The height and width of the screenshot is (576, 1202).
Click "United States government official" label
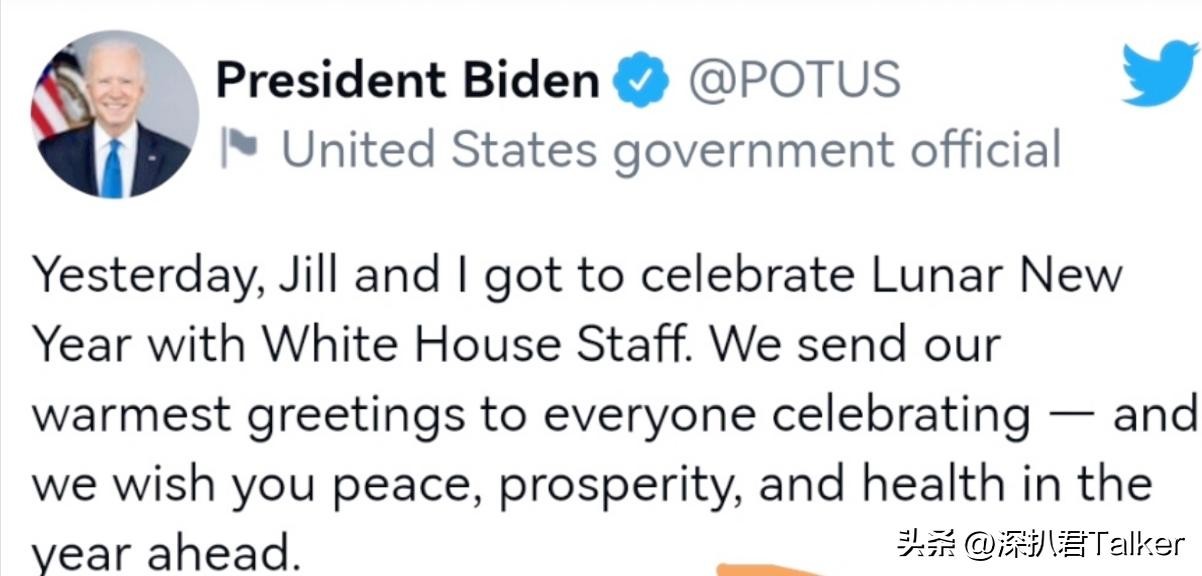pos(671,151)
